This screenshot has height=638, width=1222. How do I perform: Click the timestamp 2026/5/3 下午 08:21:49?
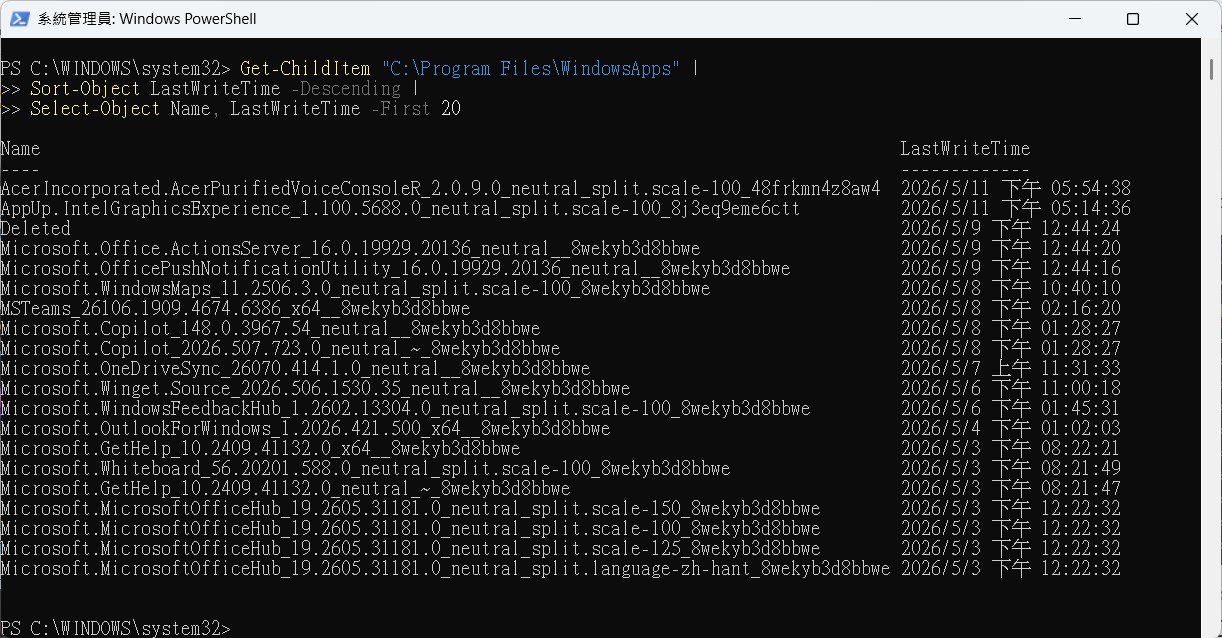1011,468
